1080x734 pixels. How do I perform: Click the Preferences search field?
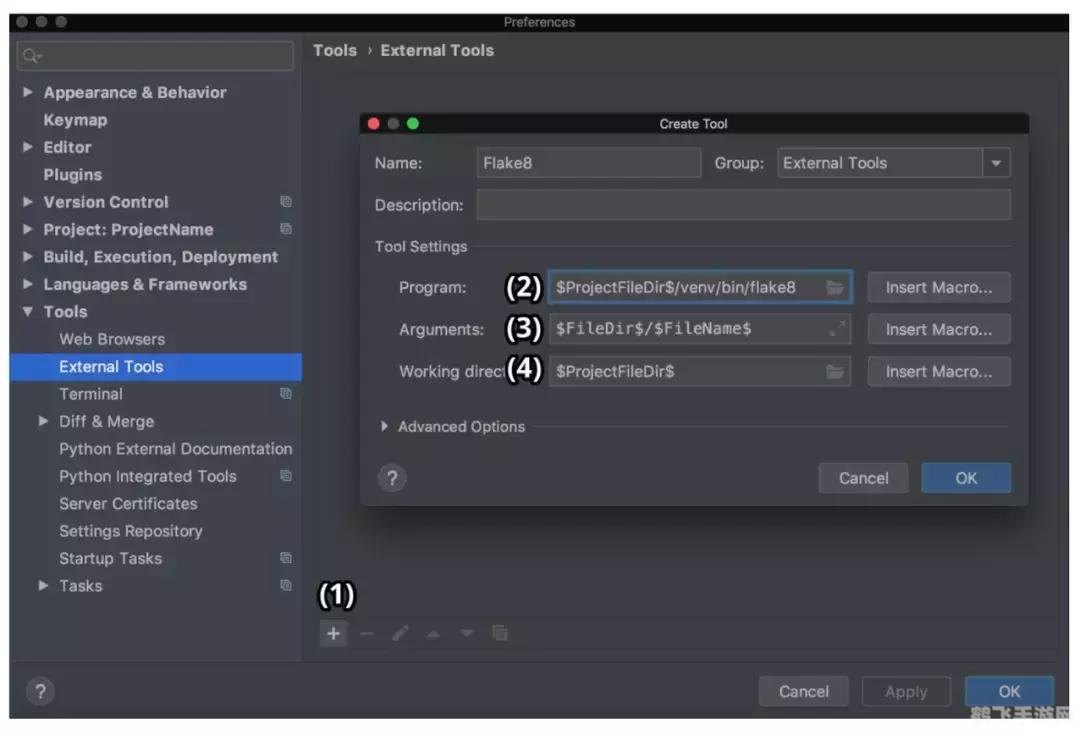(155, 56)
